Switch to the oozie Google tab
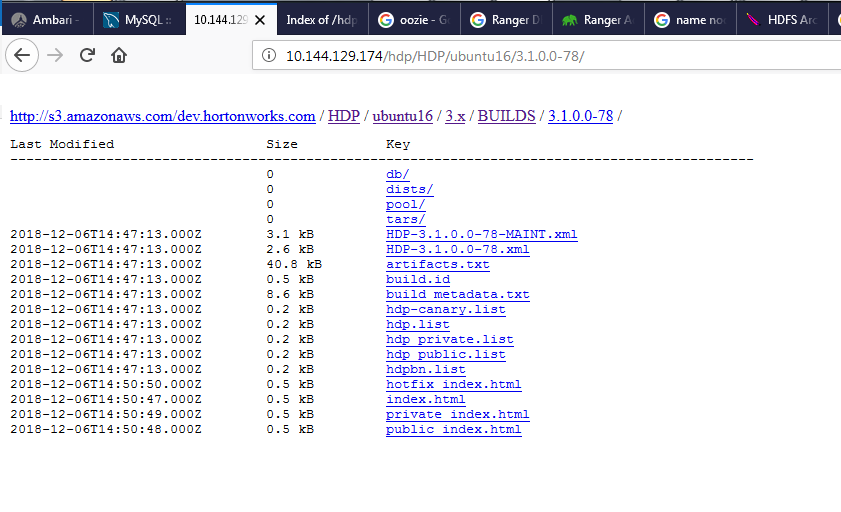Image resolution: width=841 pixels, height=512 pixels. 415,20
